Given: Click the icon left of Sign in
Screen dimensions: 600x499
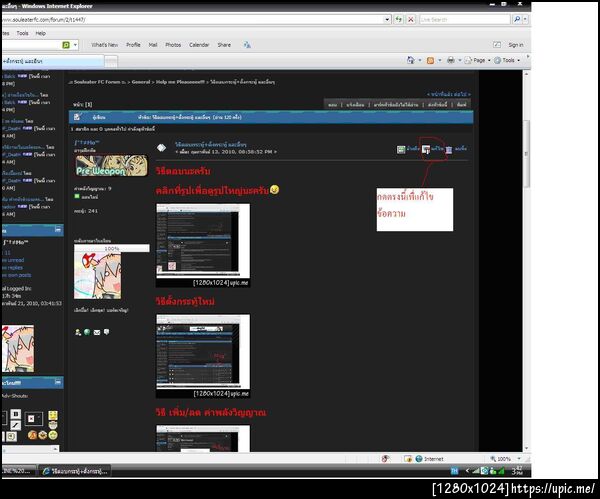Looking at the screenshot, I should (x=497, y=45).
